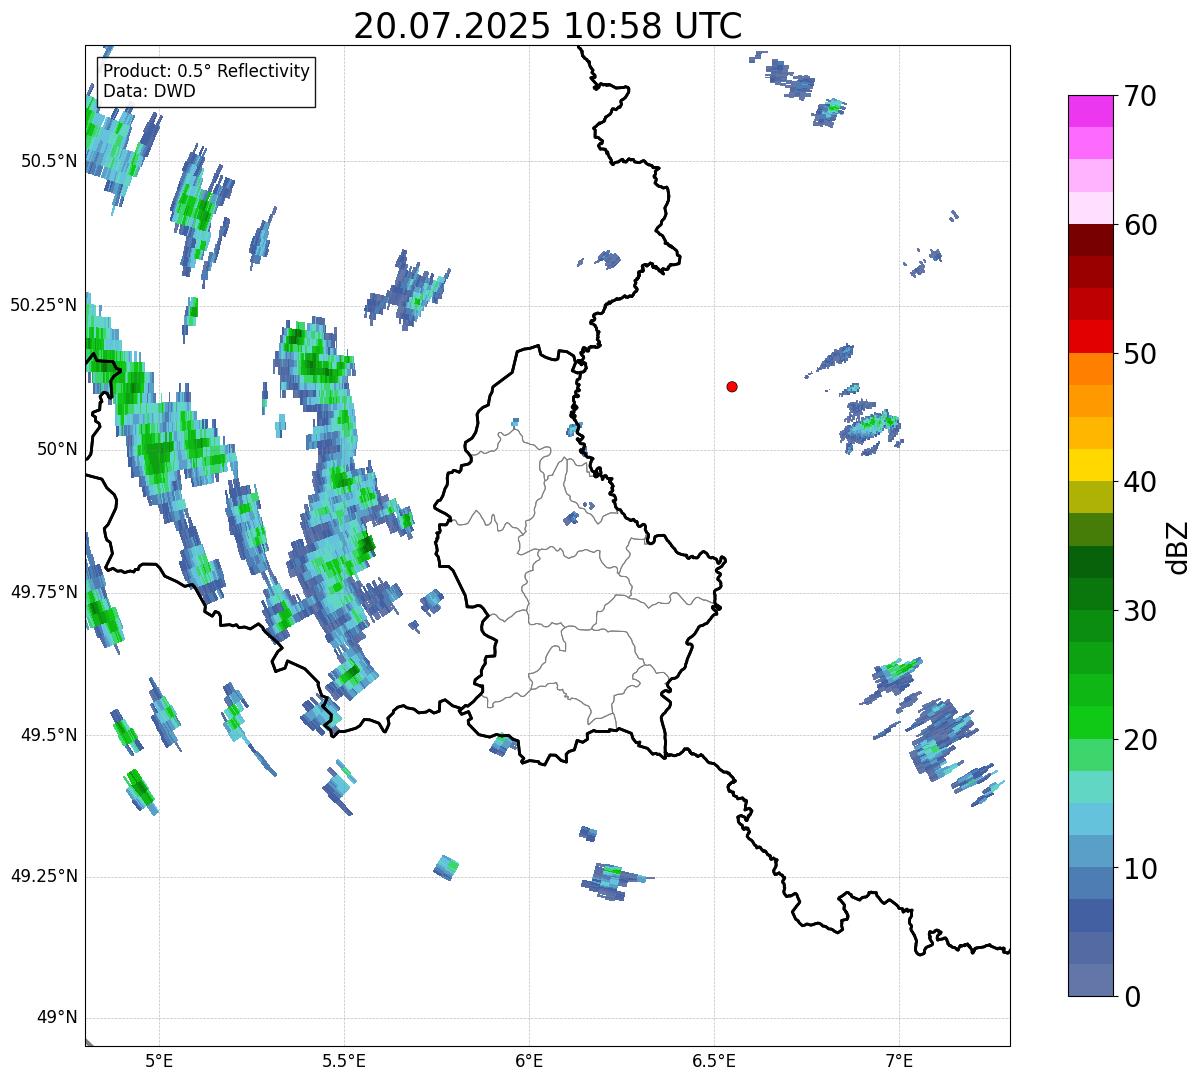Click the 5.5°E longitude label
Viewport: 1202px width, 1081px height.
[344, 1060]
